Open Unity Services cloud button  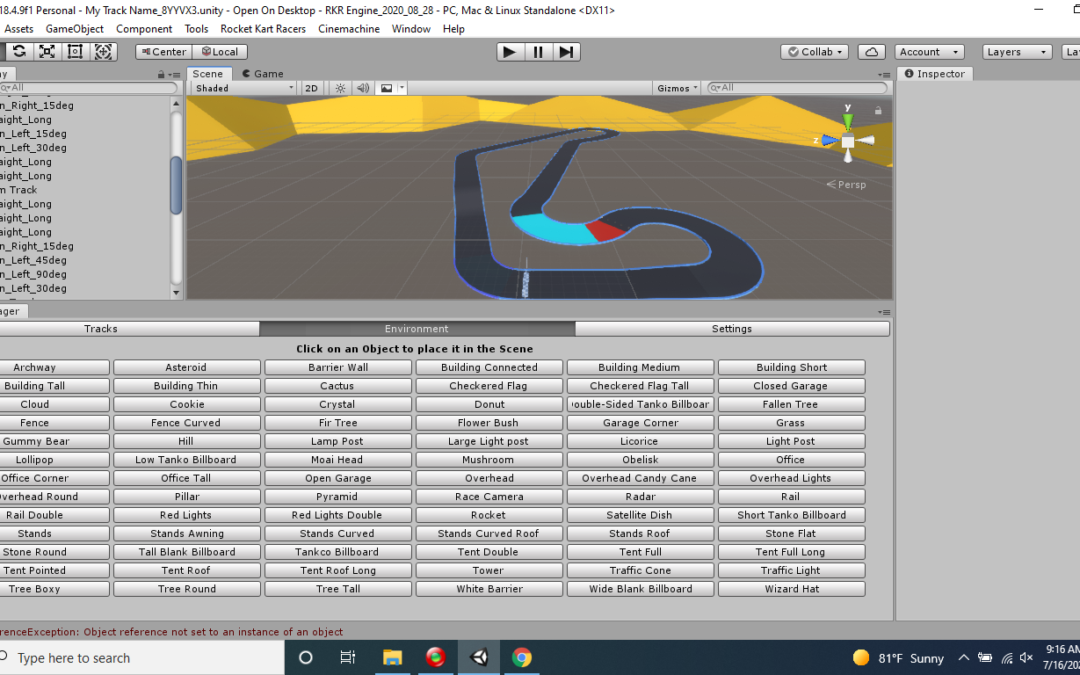(x=871, y=52)
